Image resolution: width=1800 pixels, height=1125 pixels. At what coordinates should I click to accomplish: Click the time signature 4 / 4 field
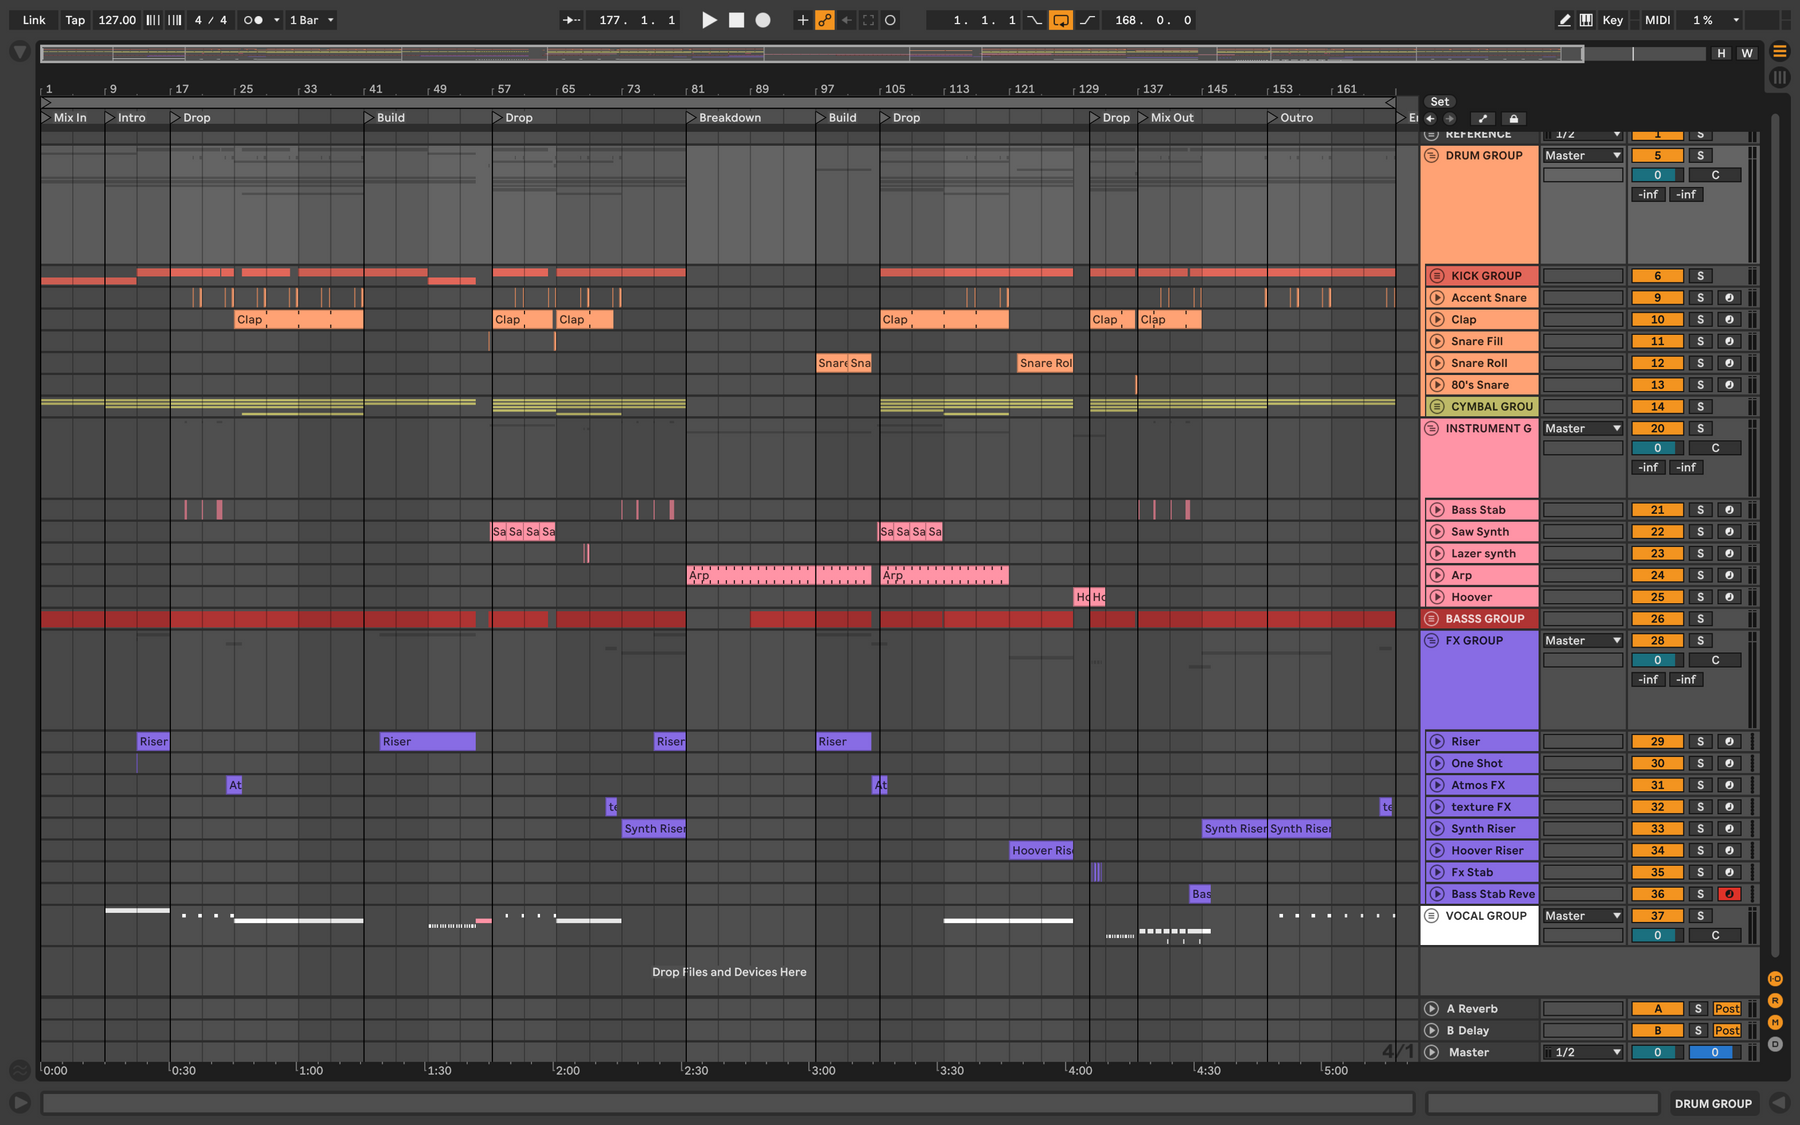211,20
